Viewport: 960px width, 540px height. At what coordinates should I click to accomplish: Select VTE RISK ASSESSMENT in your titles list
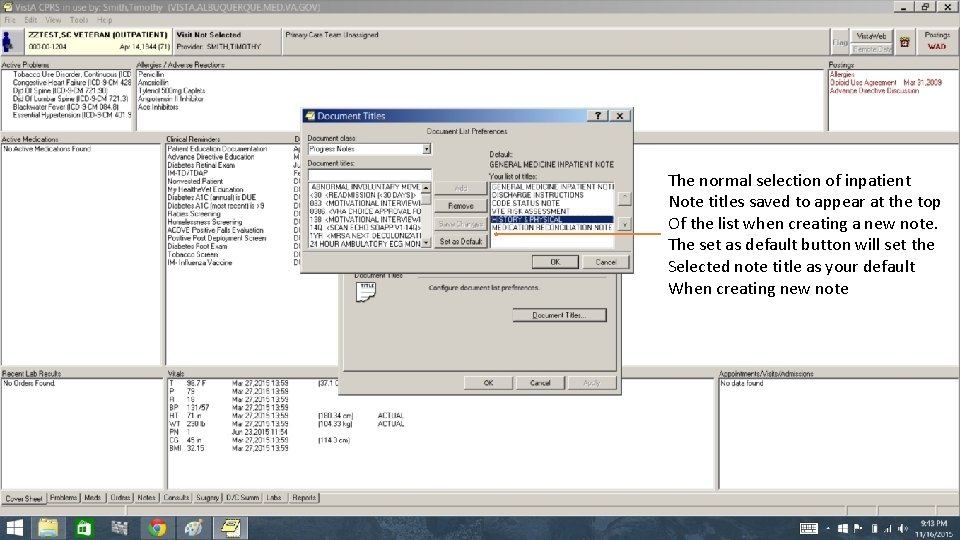pyautogui.click(x=552, y=211)
